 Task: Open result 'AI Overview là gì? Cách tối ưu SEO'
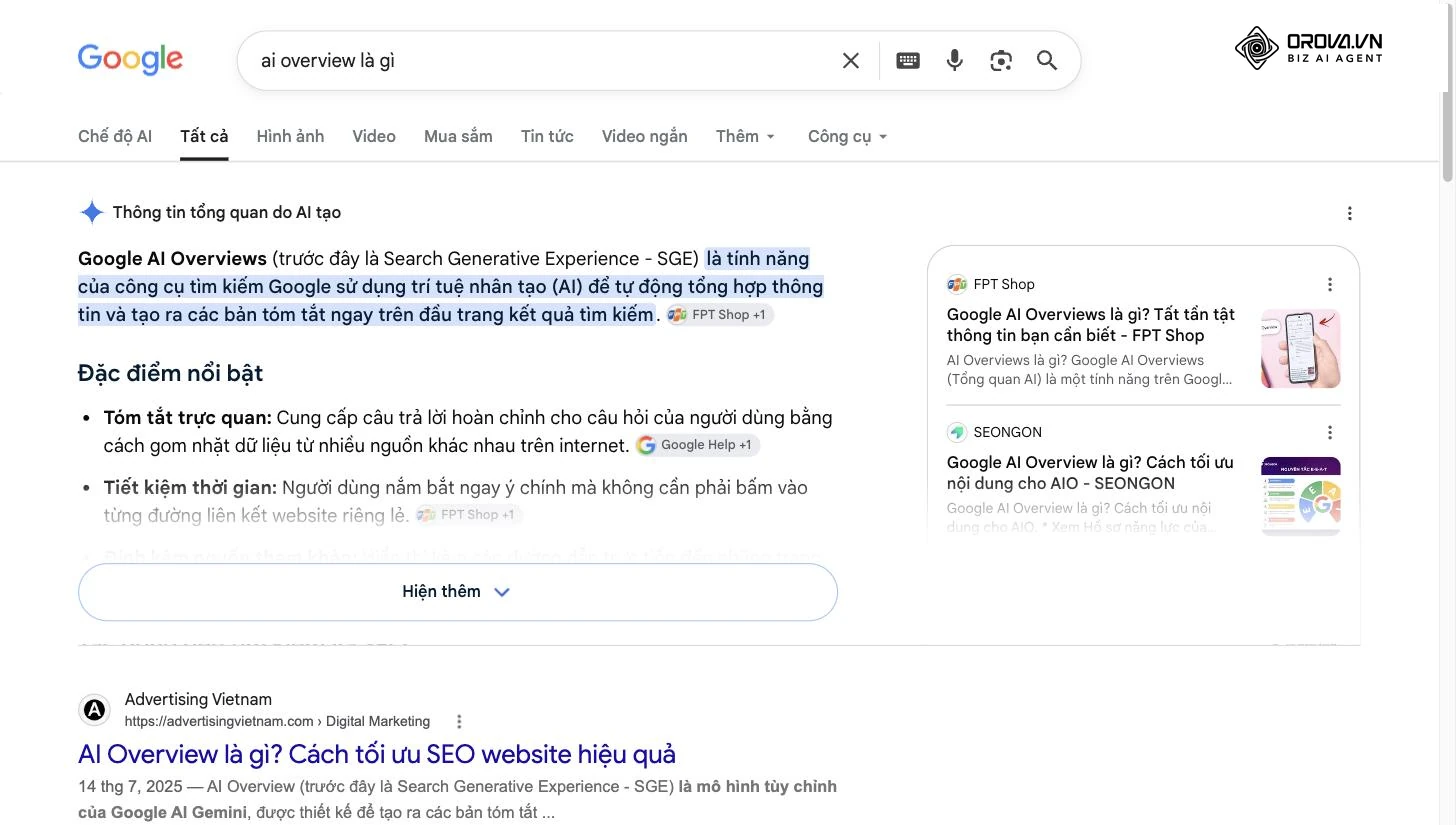377,754
